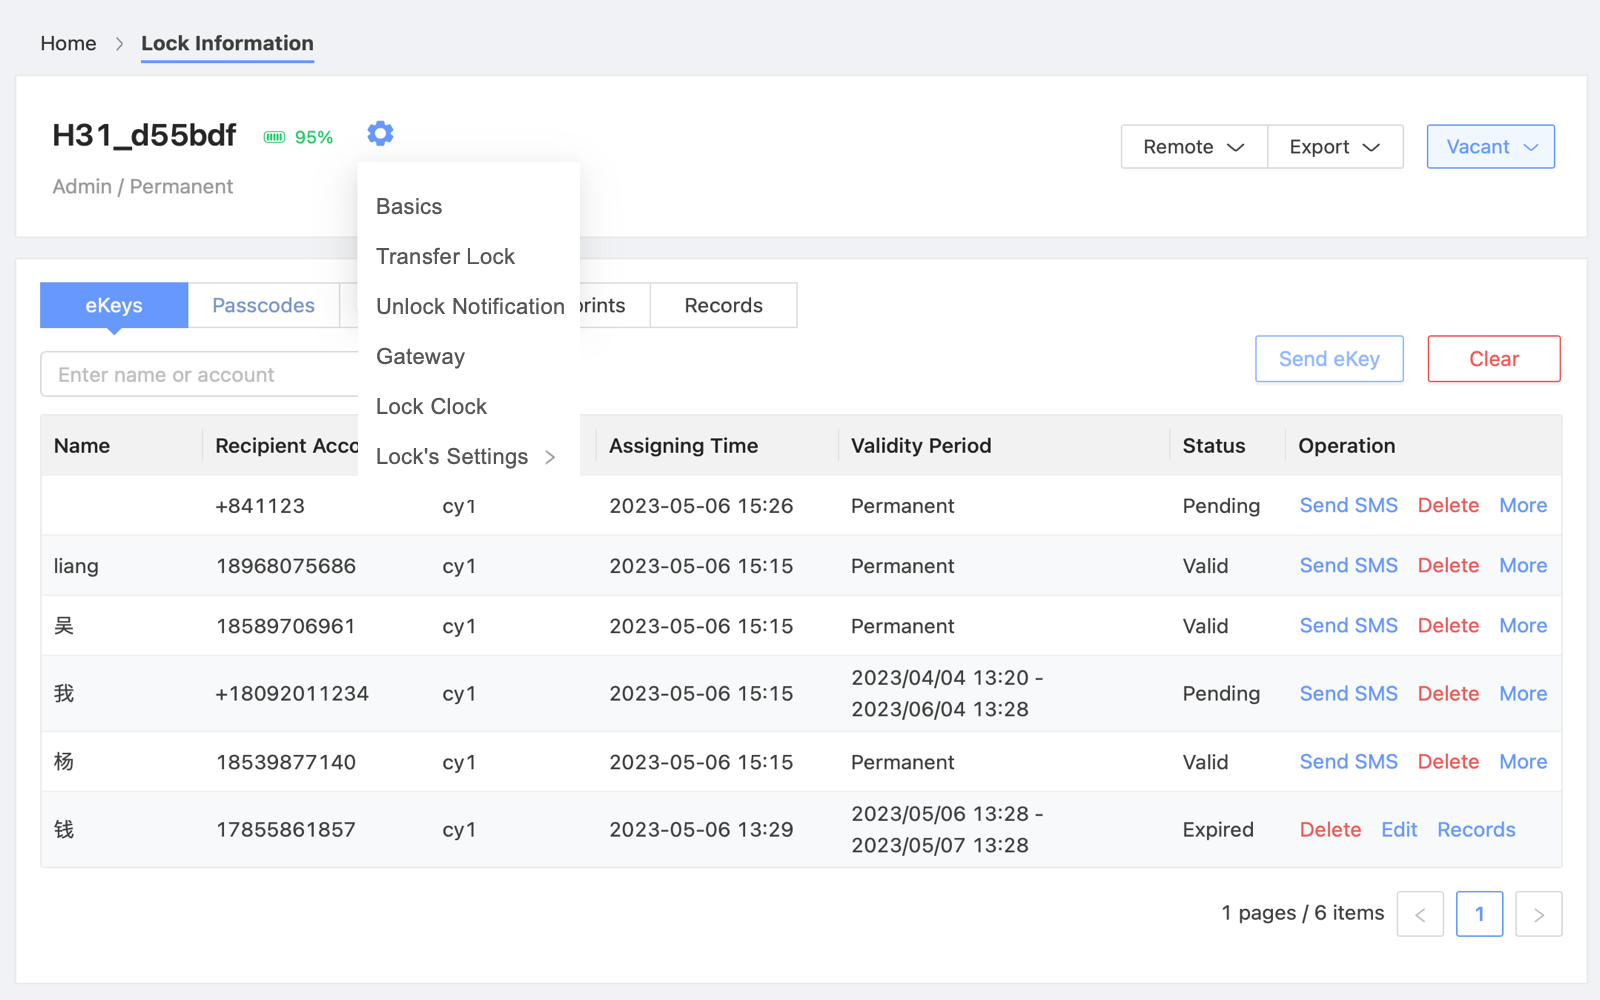
Task: Send SMS to 18539877140
Action: pos(1348,762)
